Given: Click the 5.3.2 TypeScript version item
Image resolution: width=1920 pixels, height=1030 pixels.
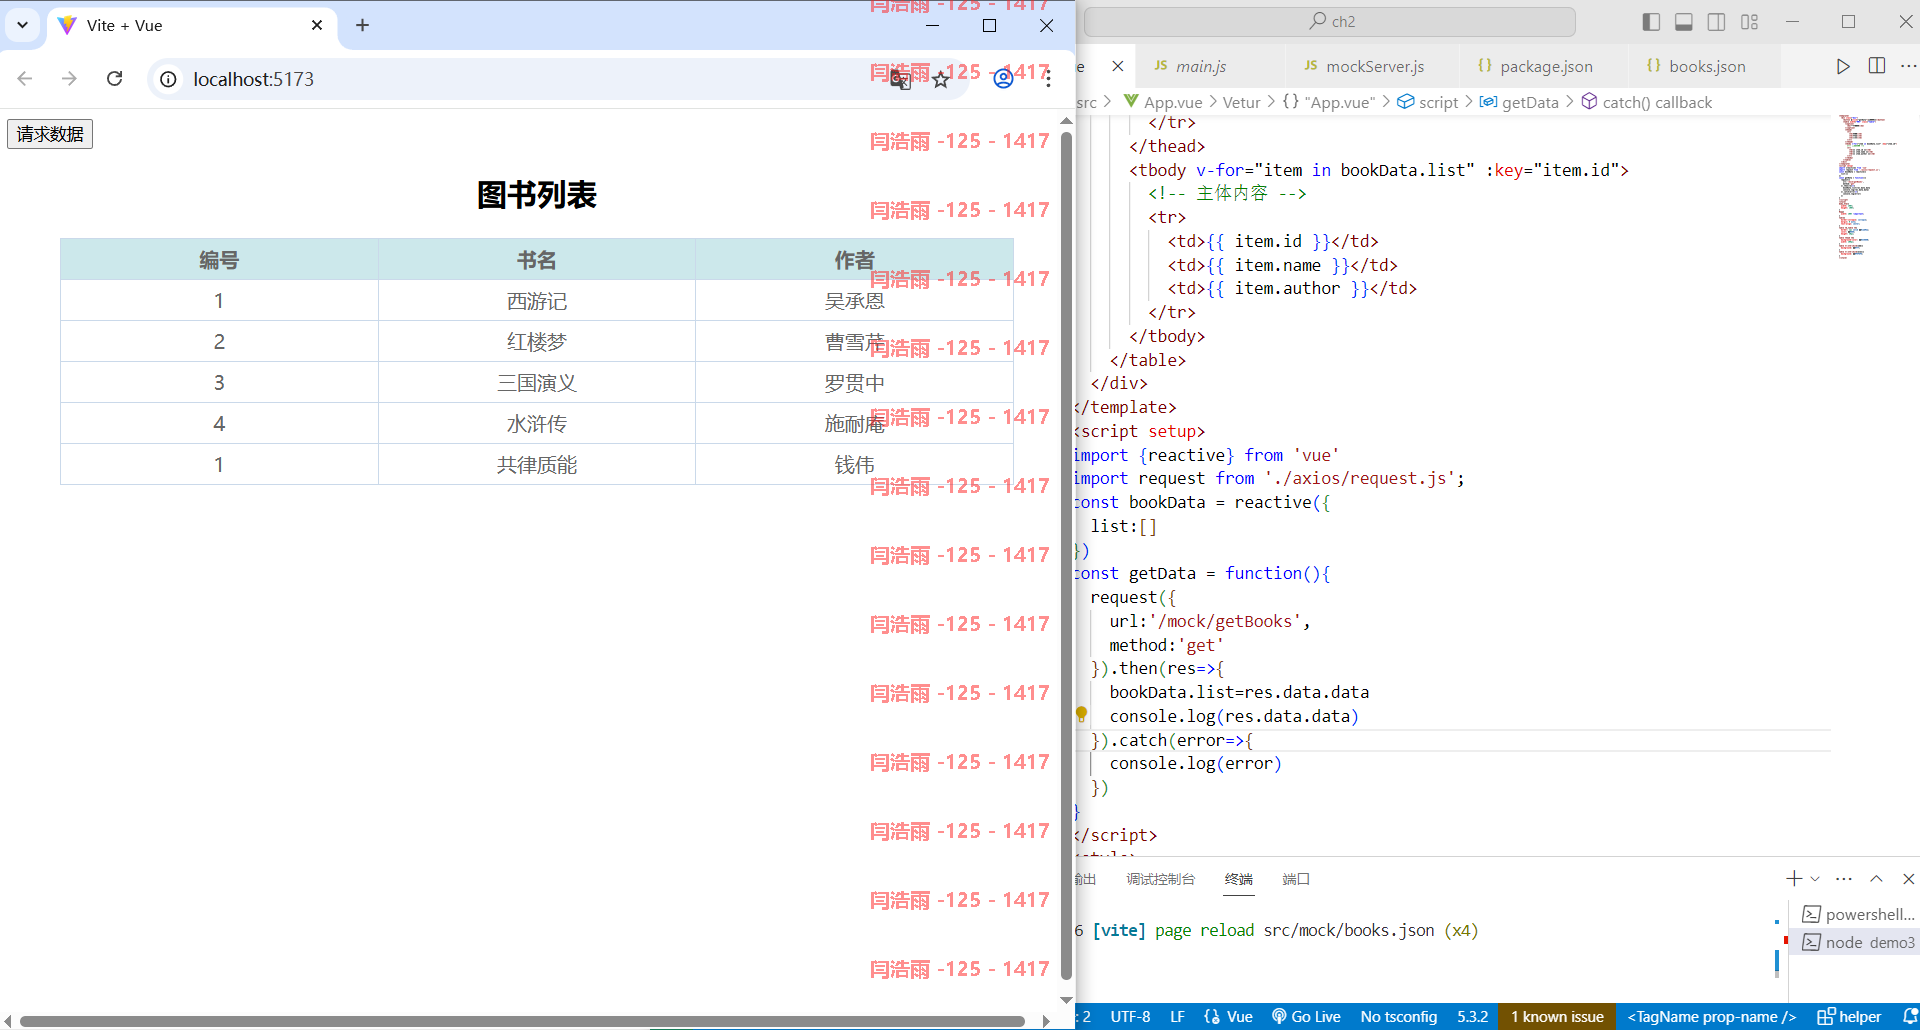Looking at the screenshot, I should 1472,1017.
